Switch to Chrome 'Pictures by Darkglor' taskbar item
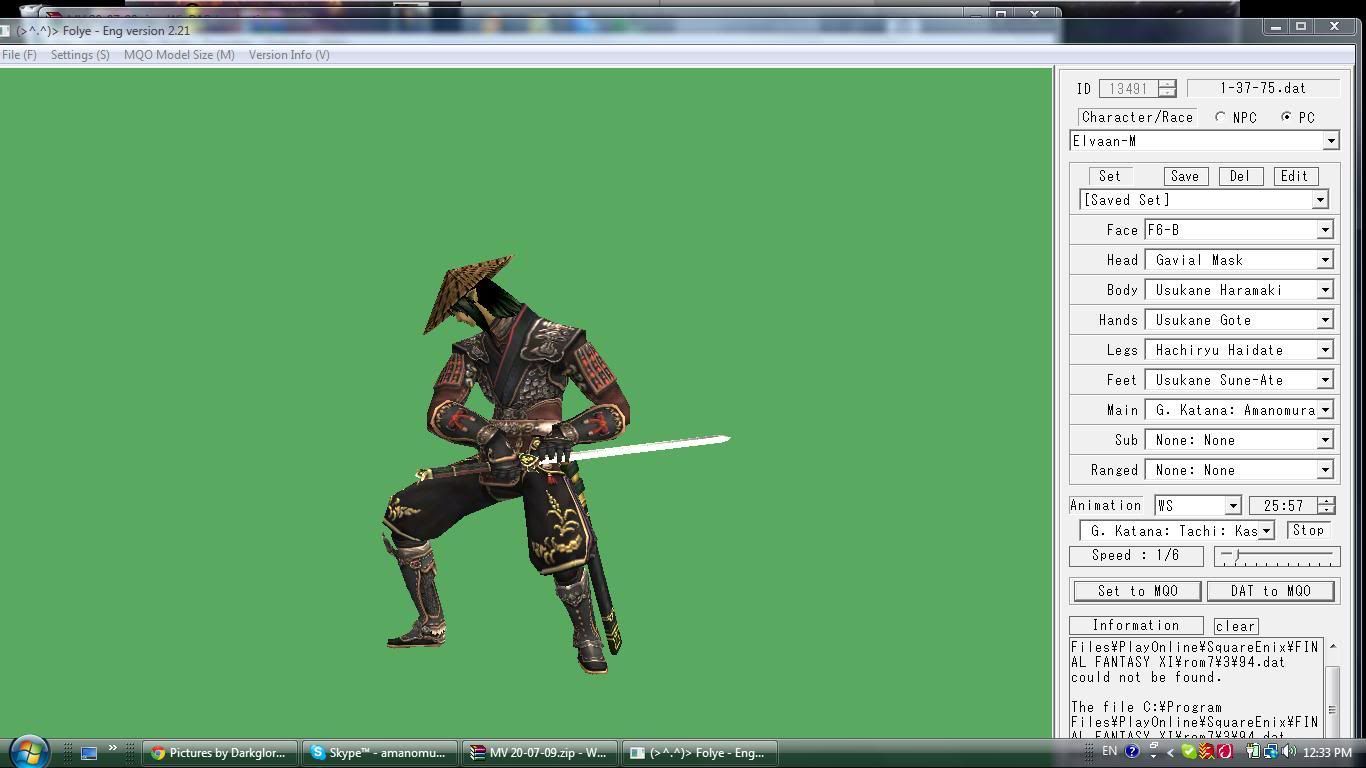 click(219, 752)
